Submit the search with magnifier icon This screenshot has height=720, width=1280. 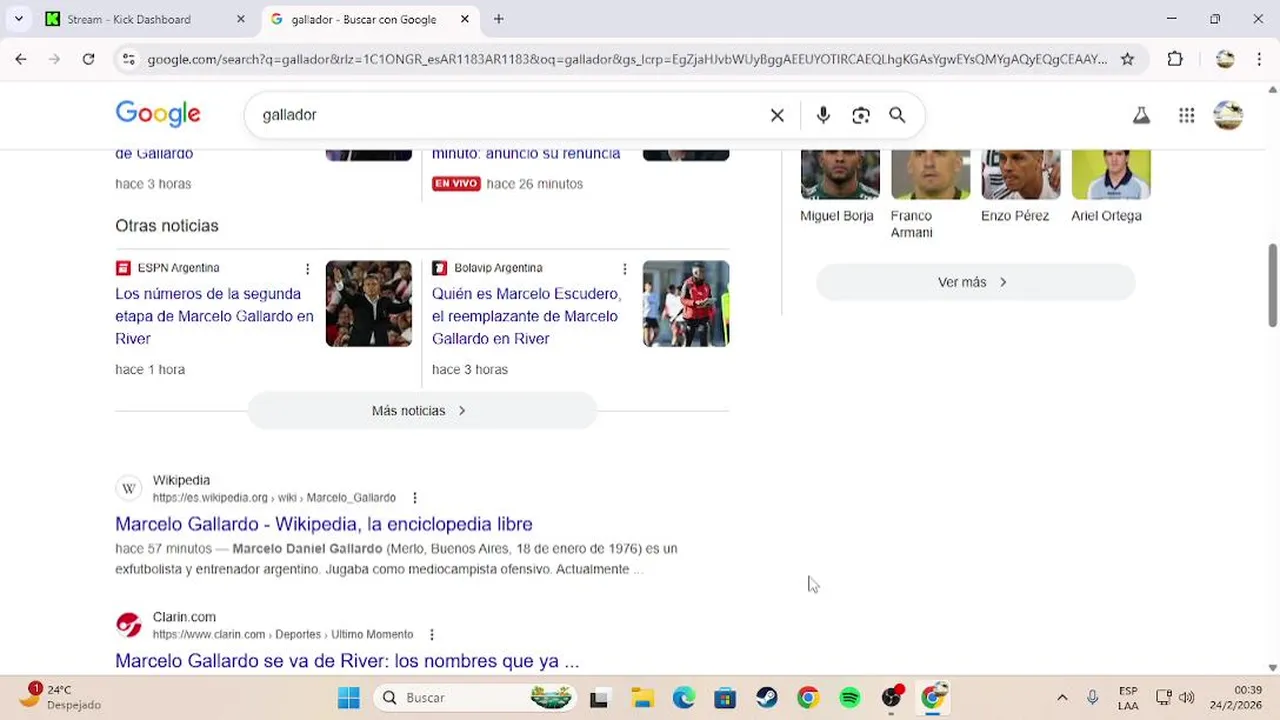897,115
